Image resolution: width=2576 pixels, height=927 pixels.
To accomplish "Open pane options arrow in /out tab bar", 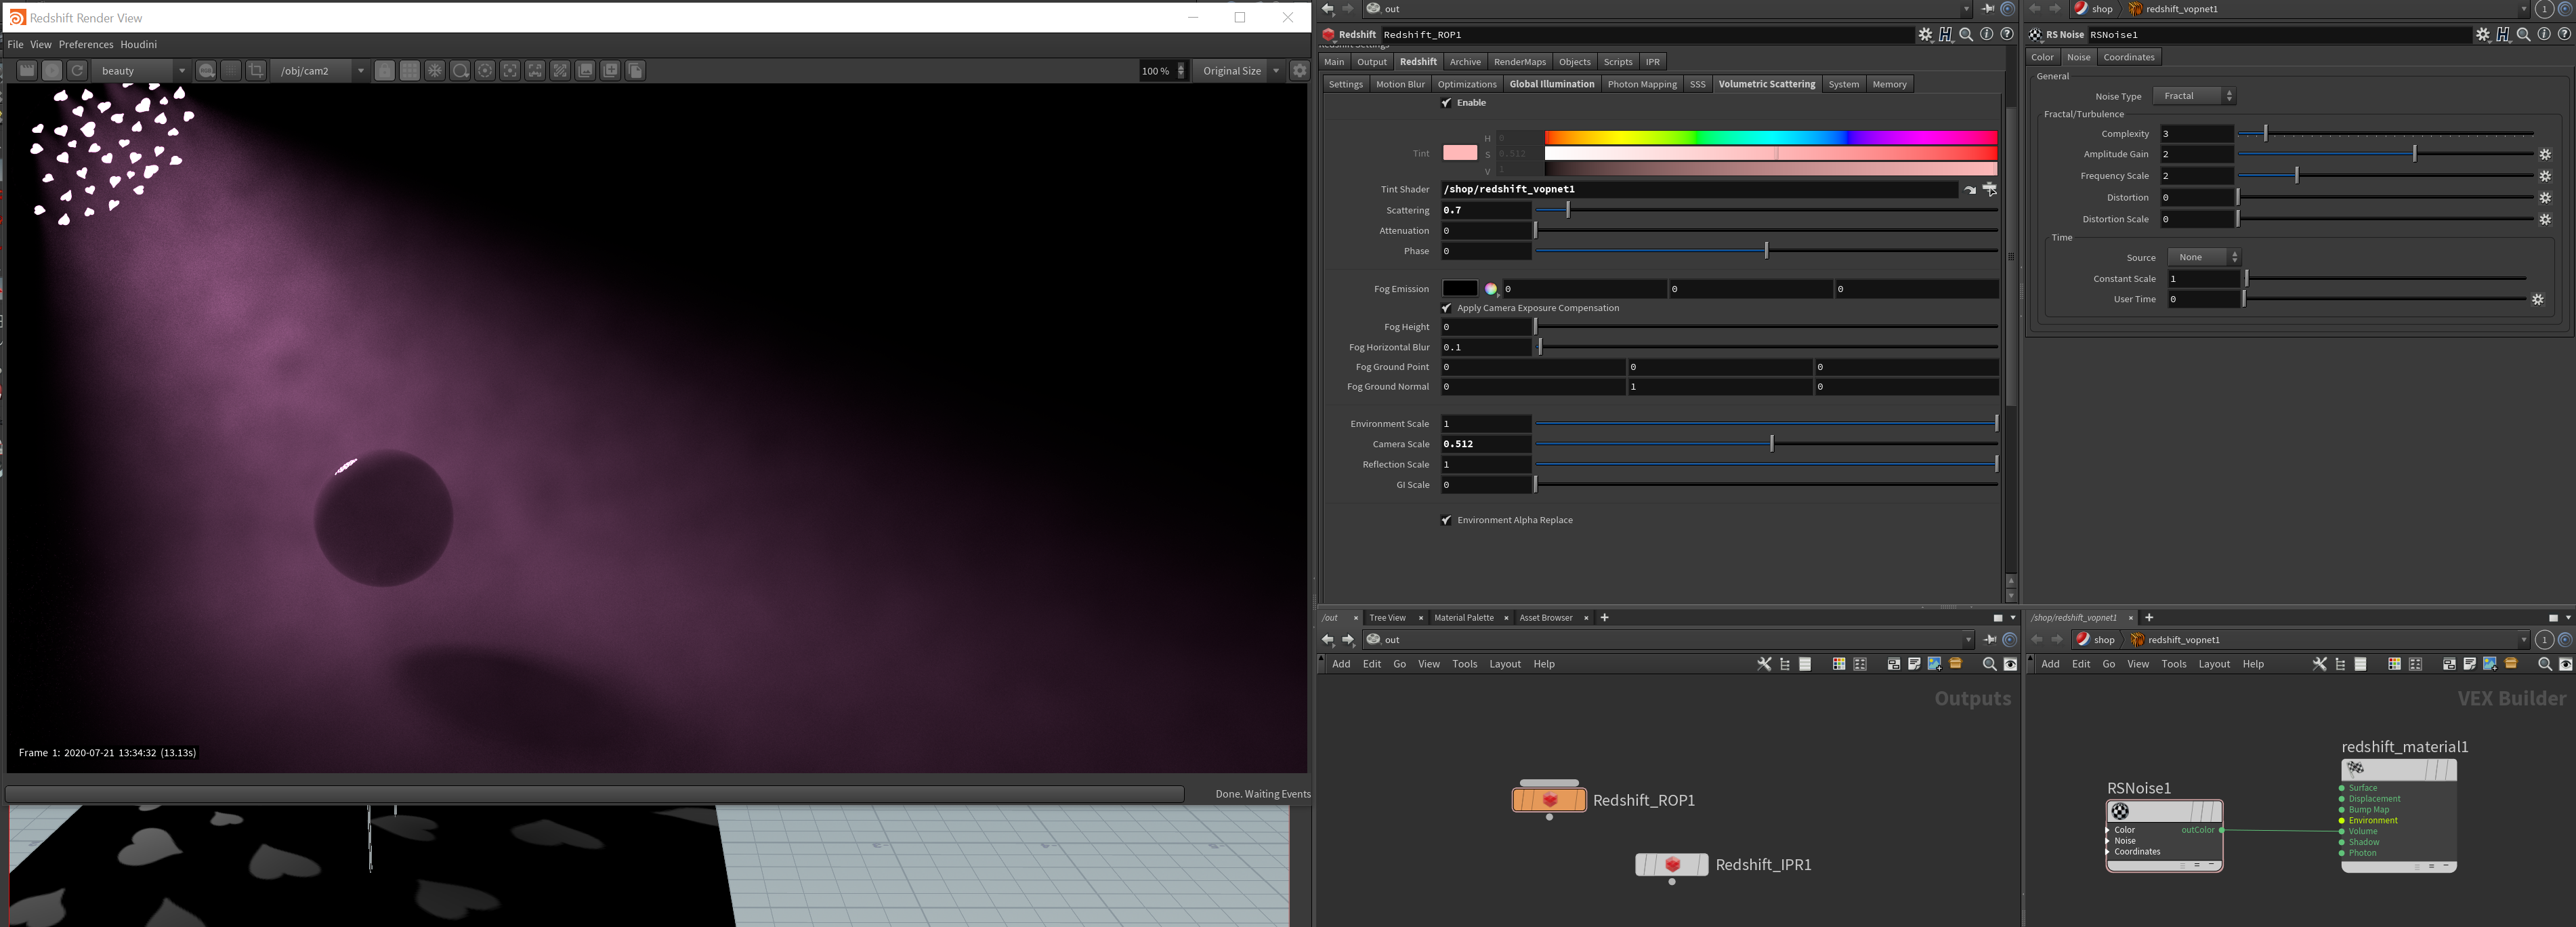I will click(2013, 618).
